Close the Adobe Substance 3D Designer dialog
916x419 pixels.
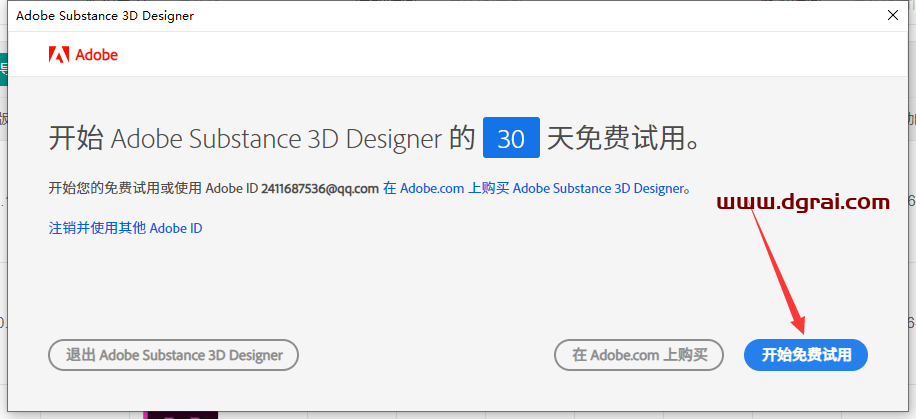[893, 16]
